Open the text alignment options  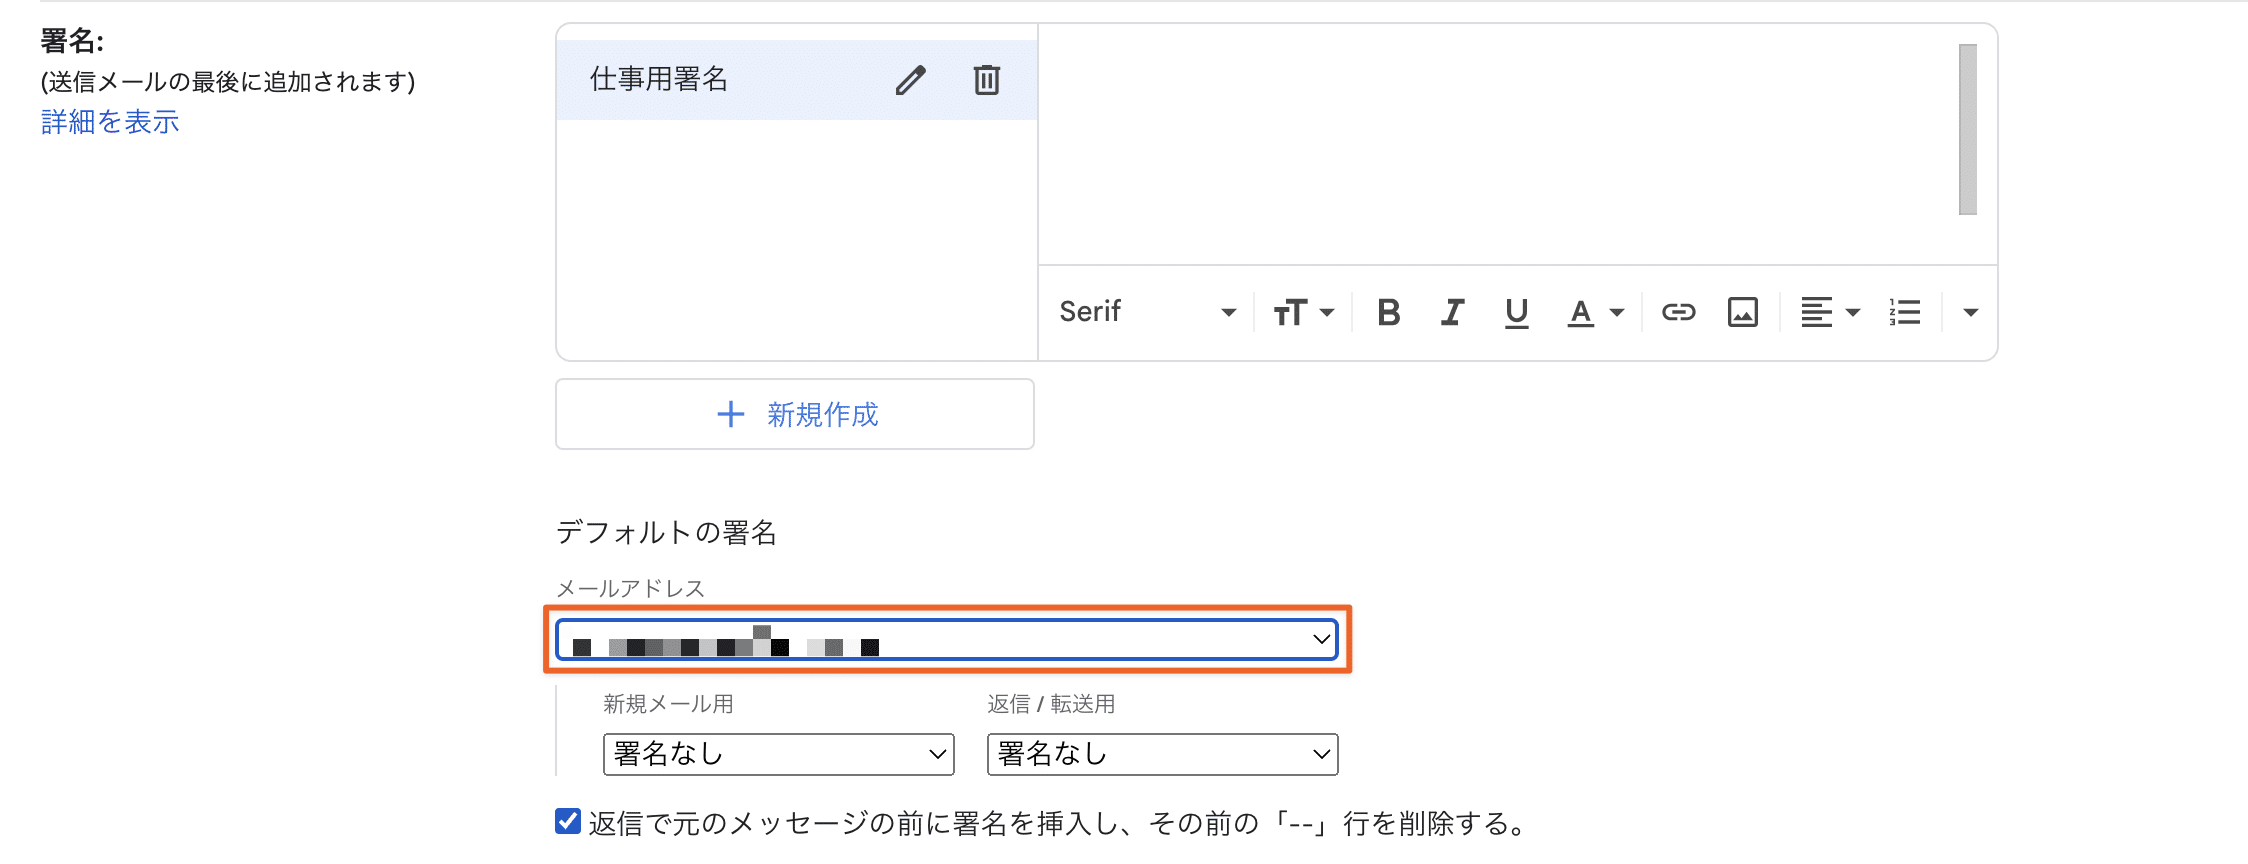[1830, 313]
